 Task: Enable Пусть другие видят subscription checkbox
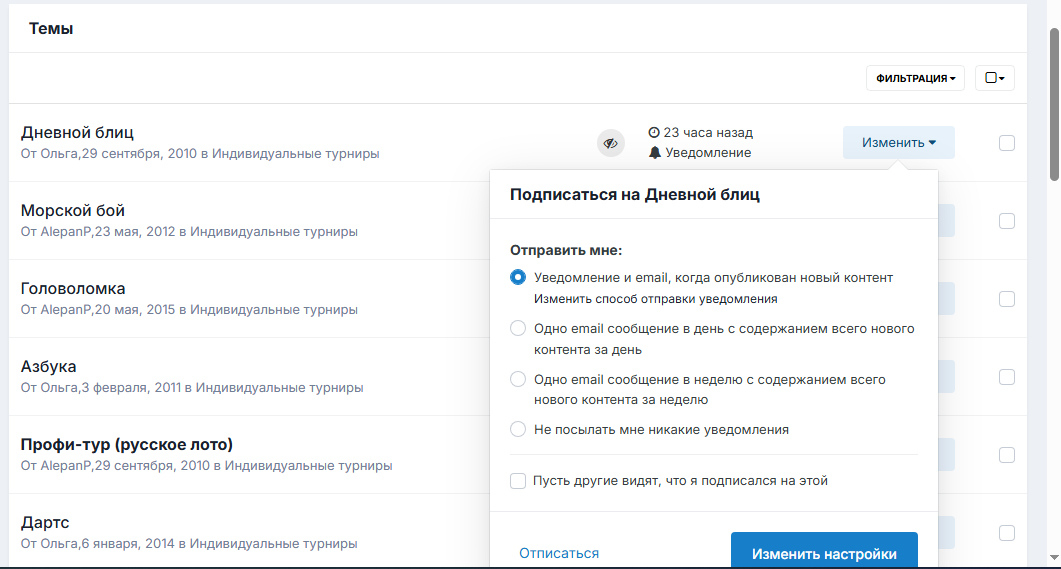click(518, 481)
